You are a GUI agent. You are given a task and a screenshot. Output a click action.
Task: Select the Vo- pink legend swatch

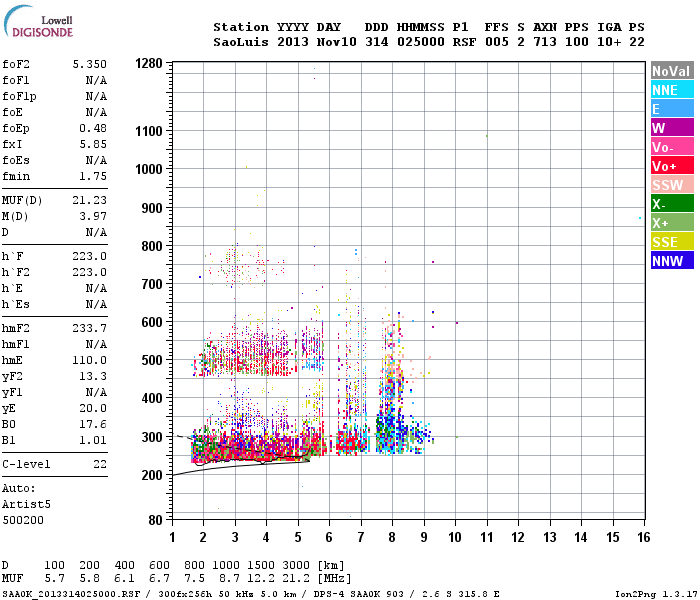click(672, 147)
